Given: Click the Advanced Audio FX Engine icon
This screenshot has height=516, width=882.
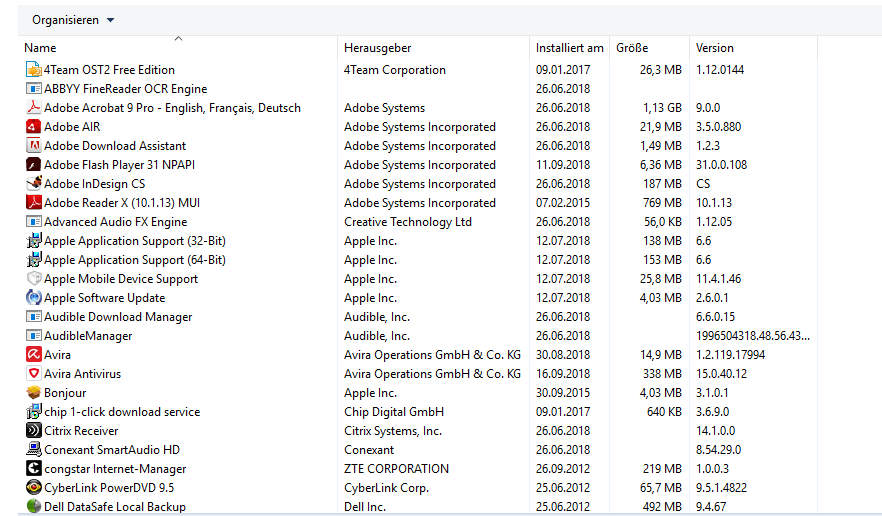Looking at the screenshot, I should click(x=34, y=222).
